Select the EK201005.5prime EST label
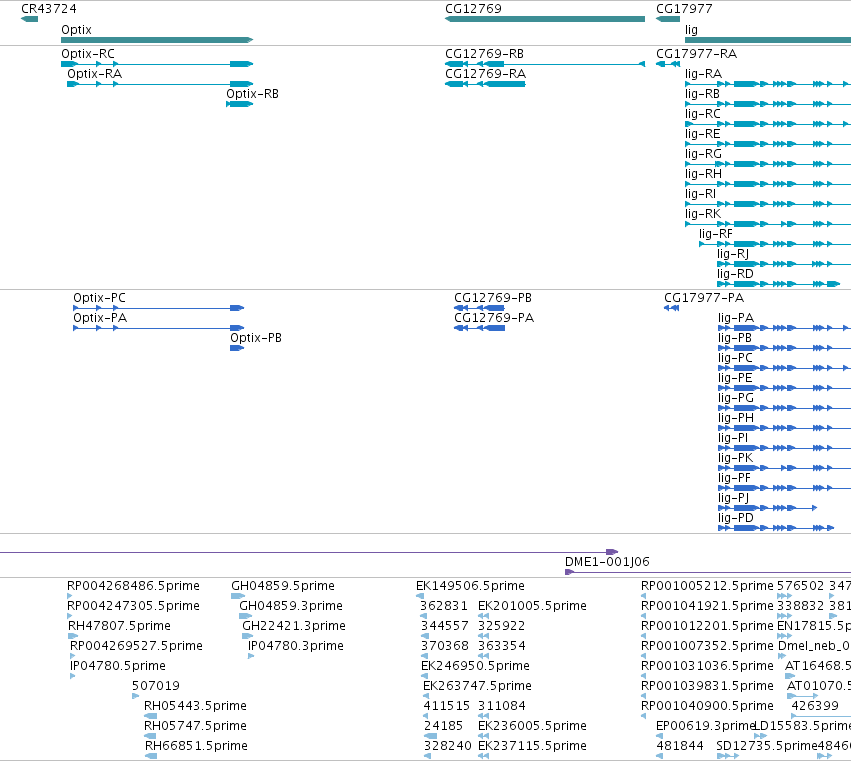Viewport: 851px width, 761px height. [532, 606]
